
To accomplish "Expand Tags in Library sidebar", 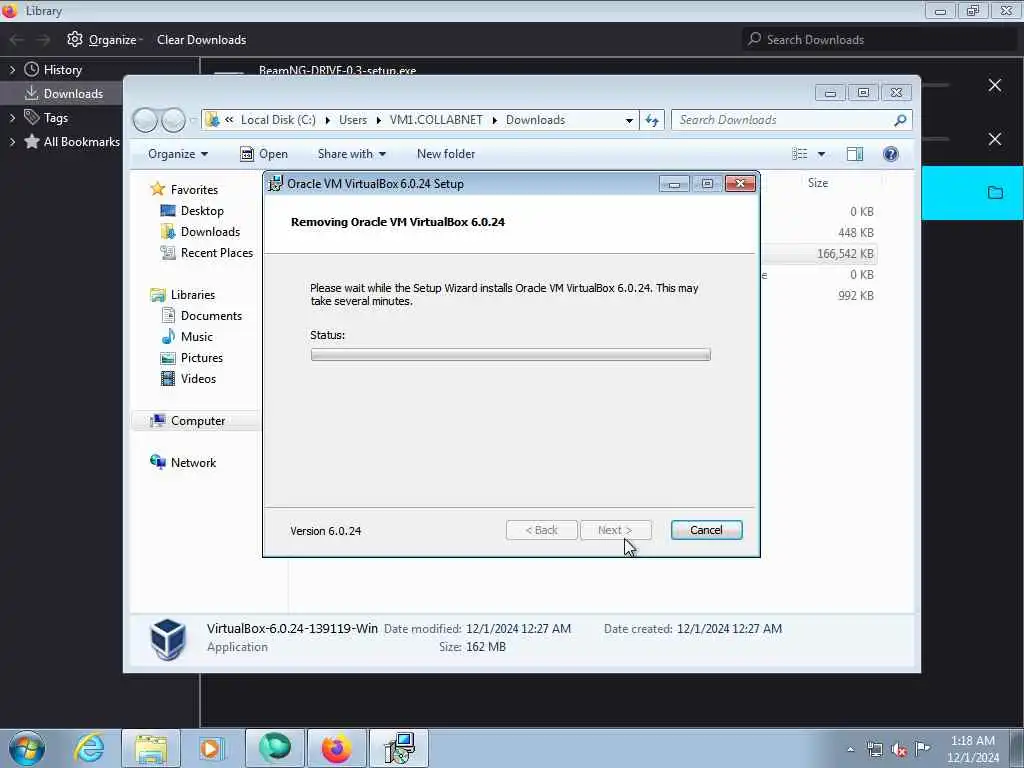I will pos(12,118).
